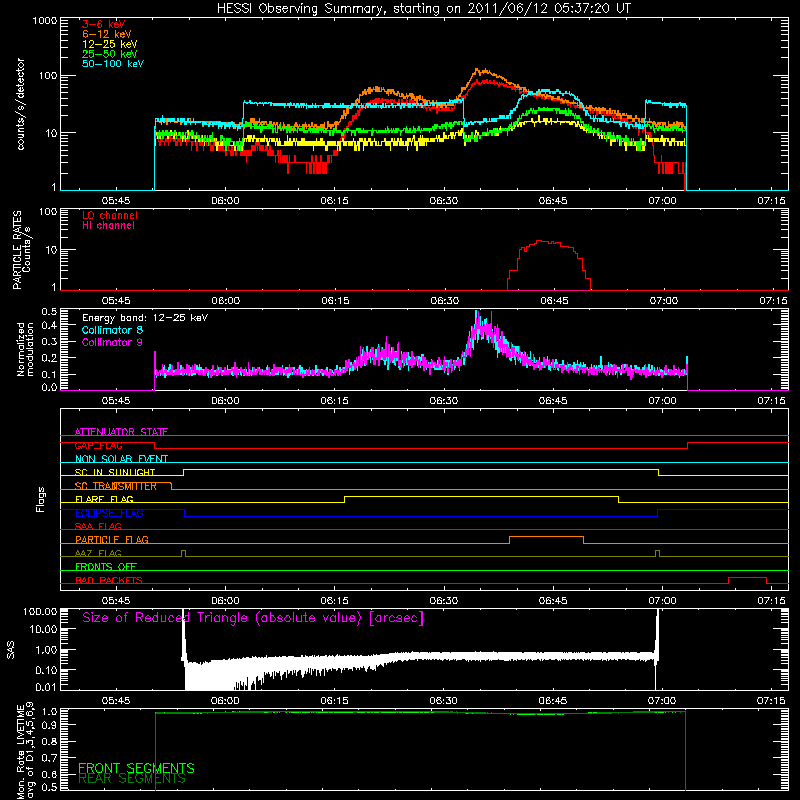Screen dimensions: 800x800
Task: Click the HESSI Observing Summary title text
Action: click(x=423, y=9)
